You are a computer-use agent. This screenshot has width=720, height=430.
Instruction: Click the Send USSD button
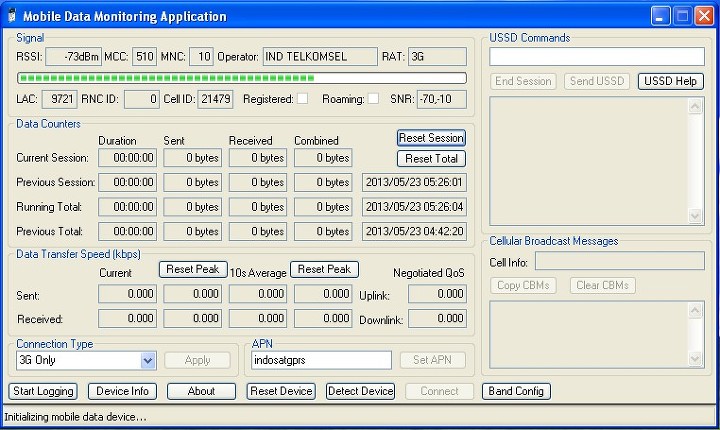click(597, 81)
